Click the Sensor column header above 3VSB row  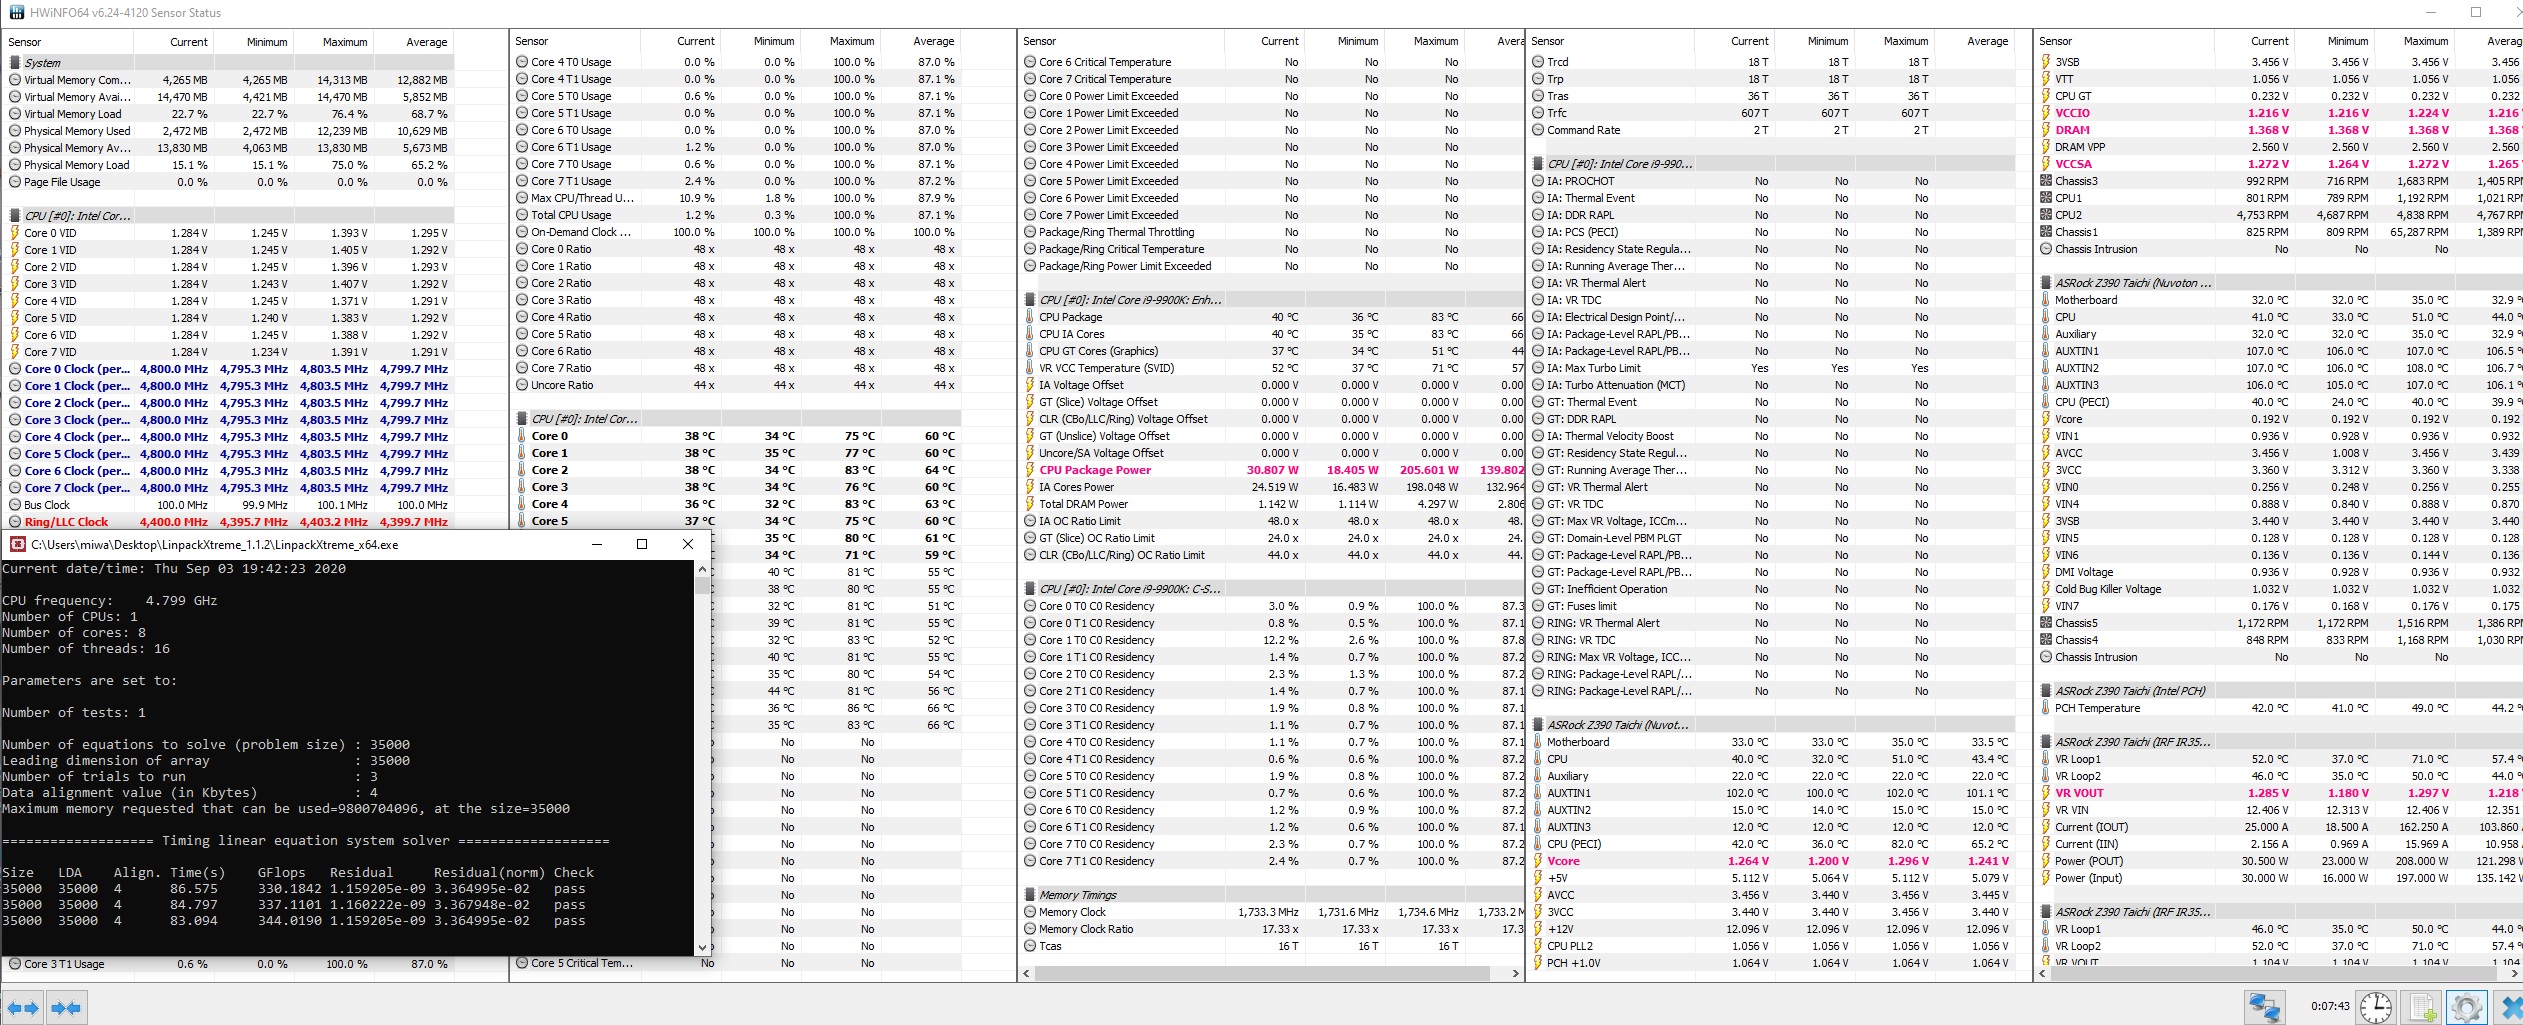point(2124,41)
